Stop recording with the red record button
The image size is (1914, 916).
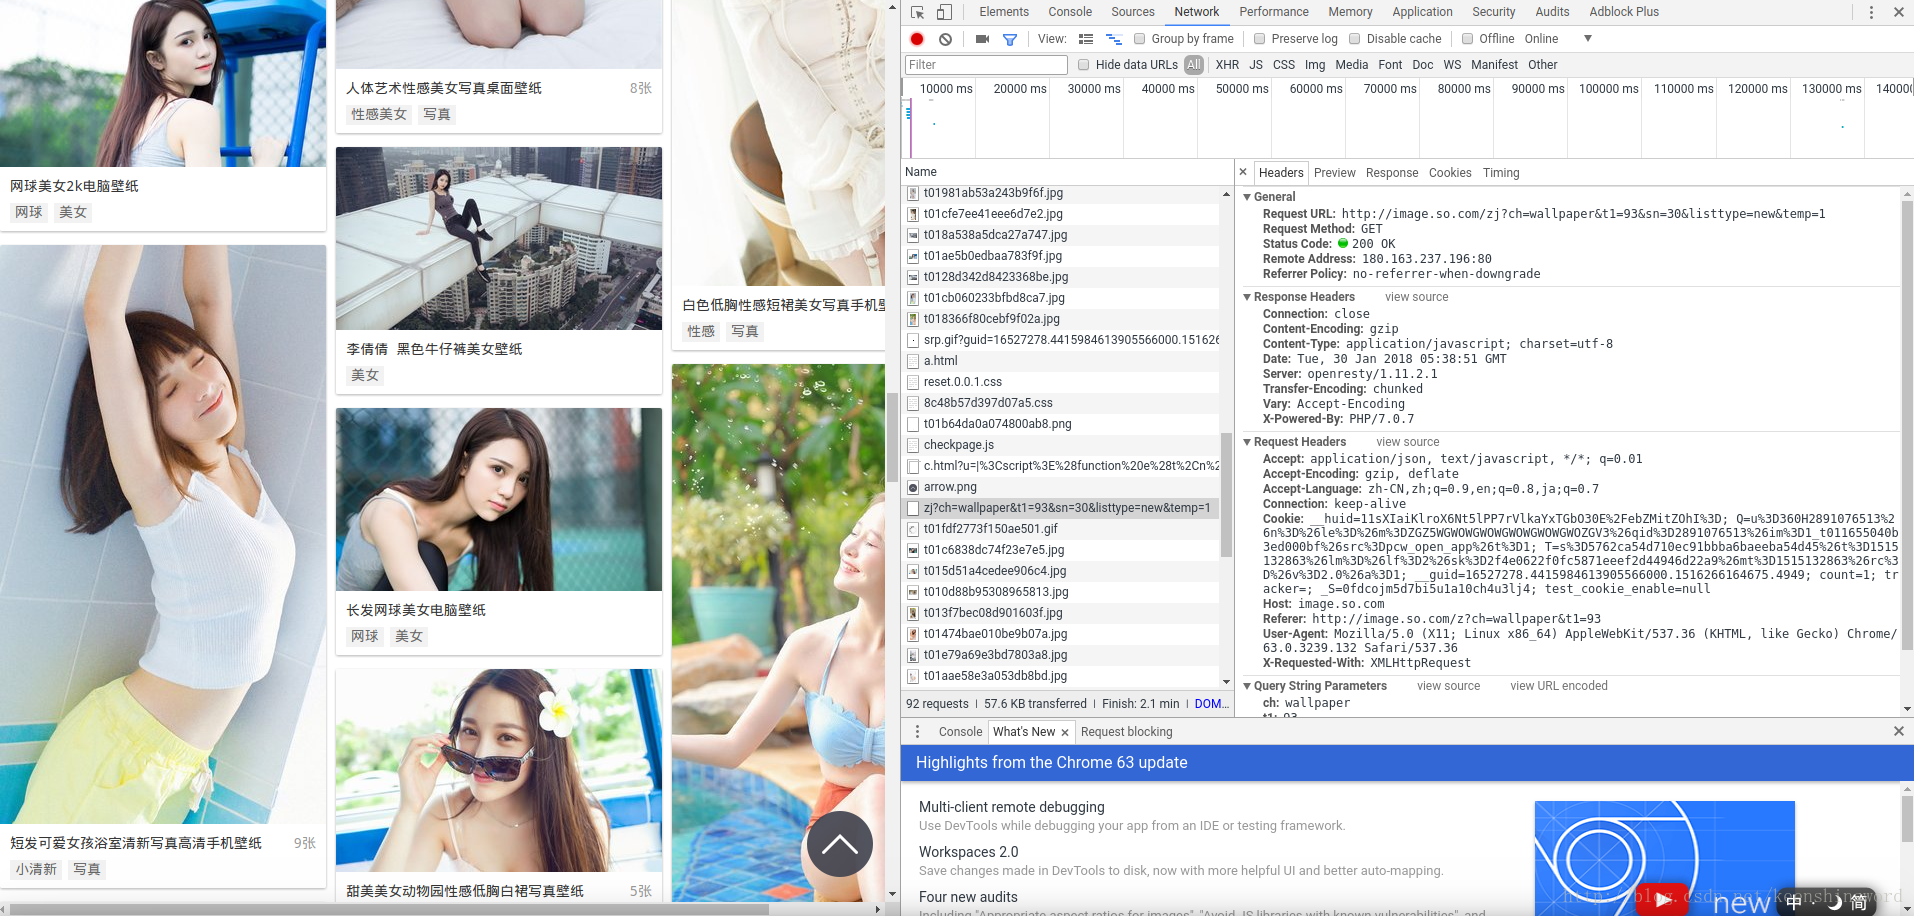(x=917, y=39)
